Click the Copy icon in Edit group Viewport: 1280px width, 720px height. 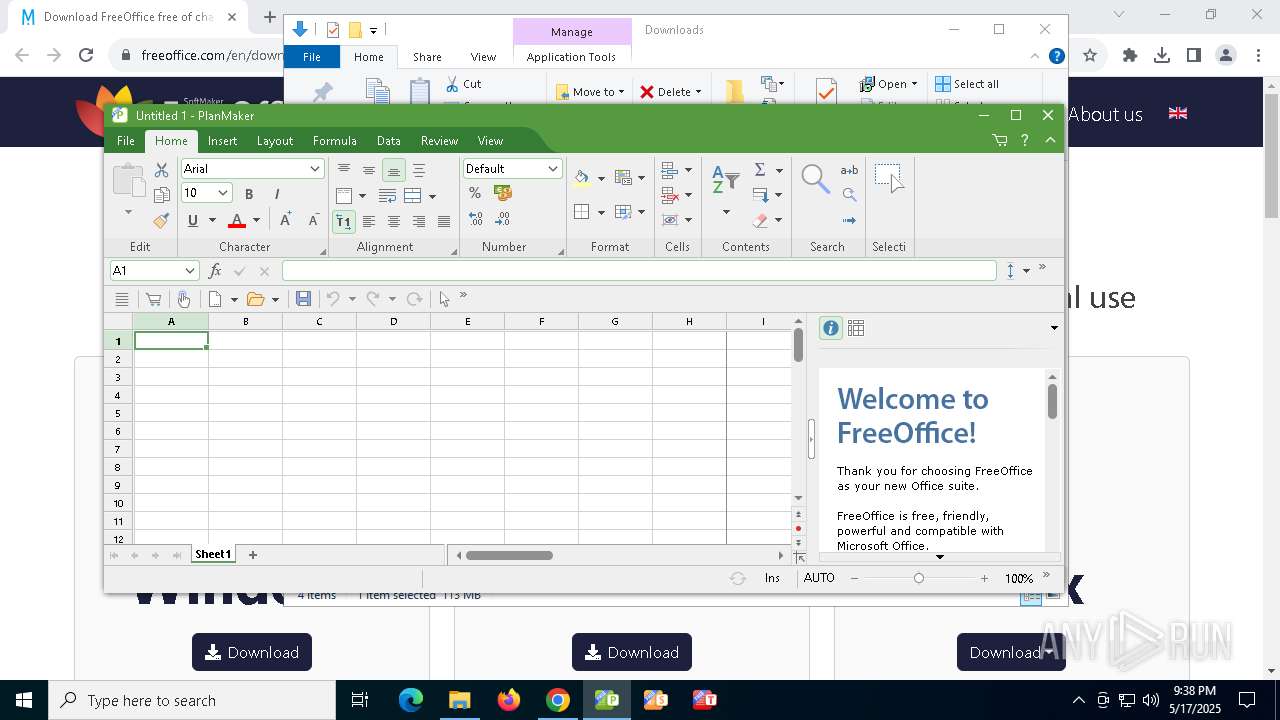(x=162, y=195)
